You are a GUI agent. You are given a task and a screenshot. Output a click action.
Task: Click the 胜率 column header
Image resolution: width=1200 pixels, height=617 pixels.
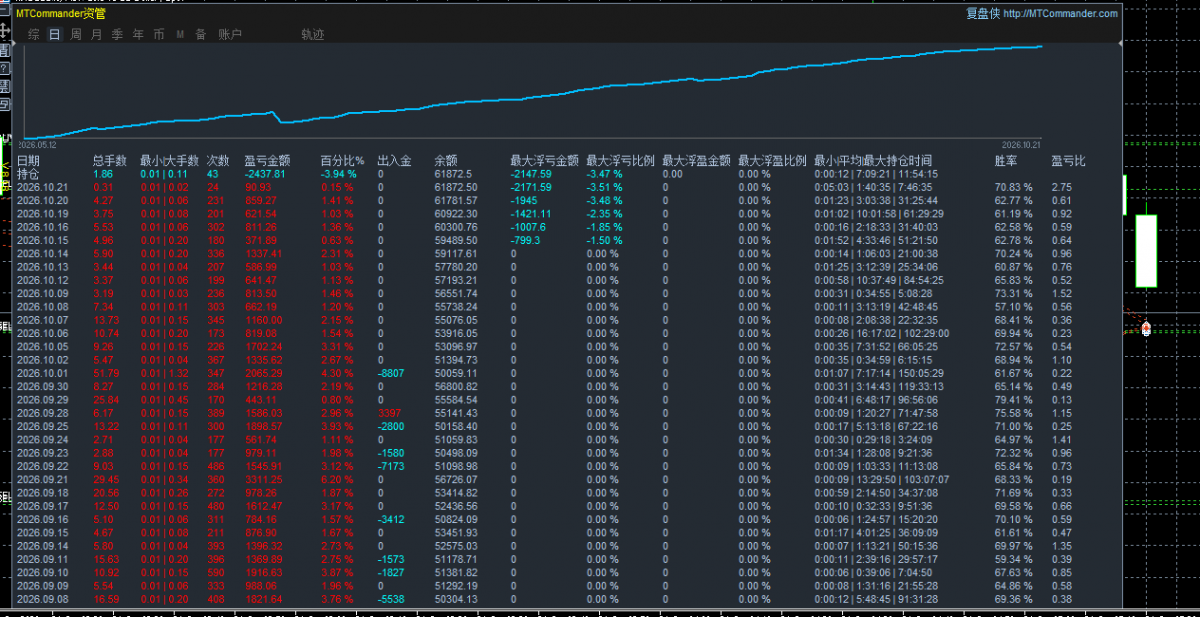point(1007,160)
